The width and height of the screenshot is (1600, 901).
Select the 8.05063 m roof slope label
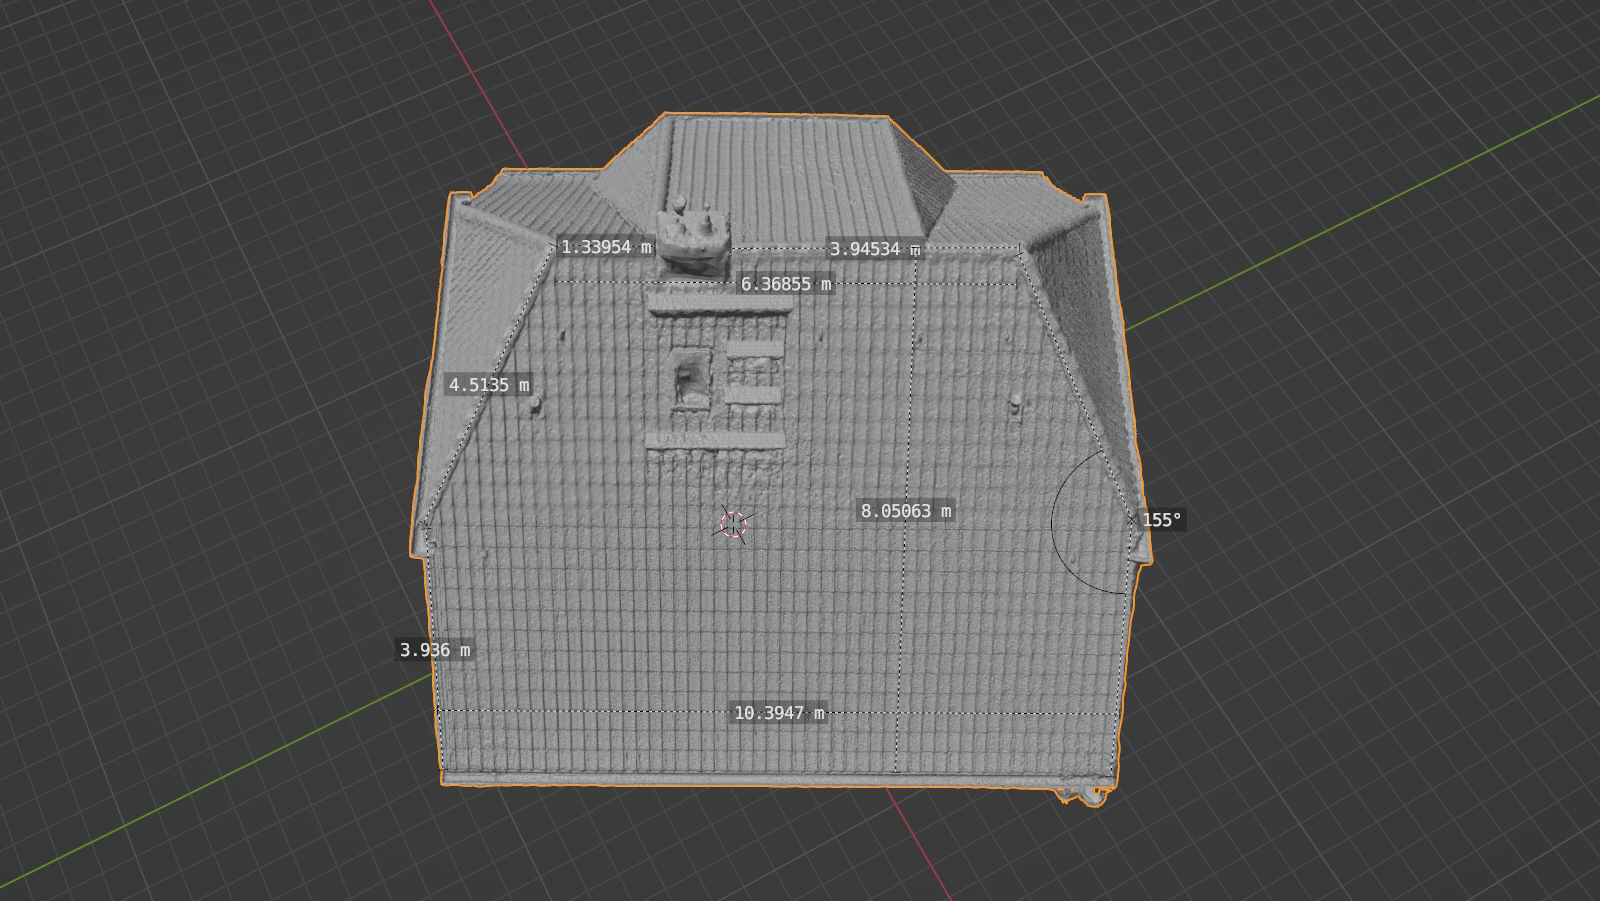[906, 511]
